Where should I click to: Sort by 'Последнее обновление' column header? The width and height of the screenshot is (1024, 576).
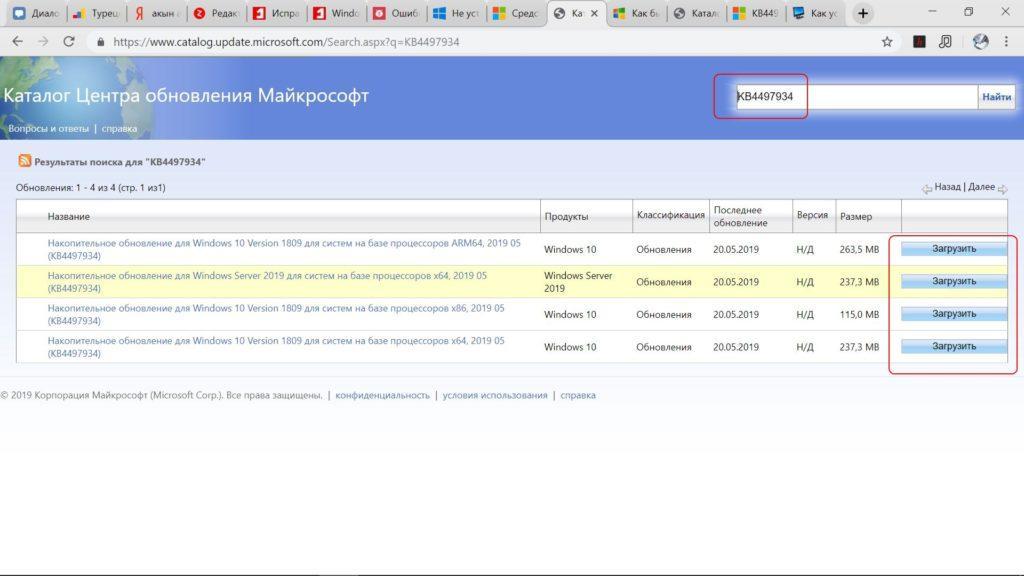click(x=740, y=216)
